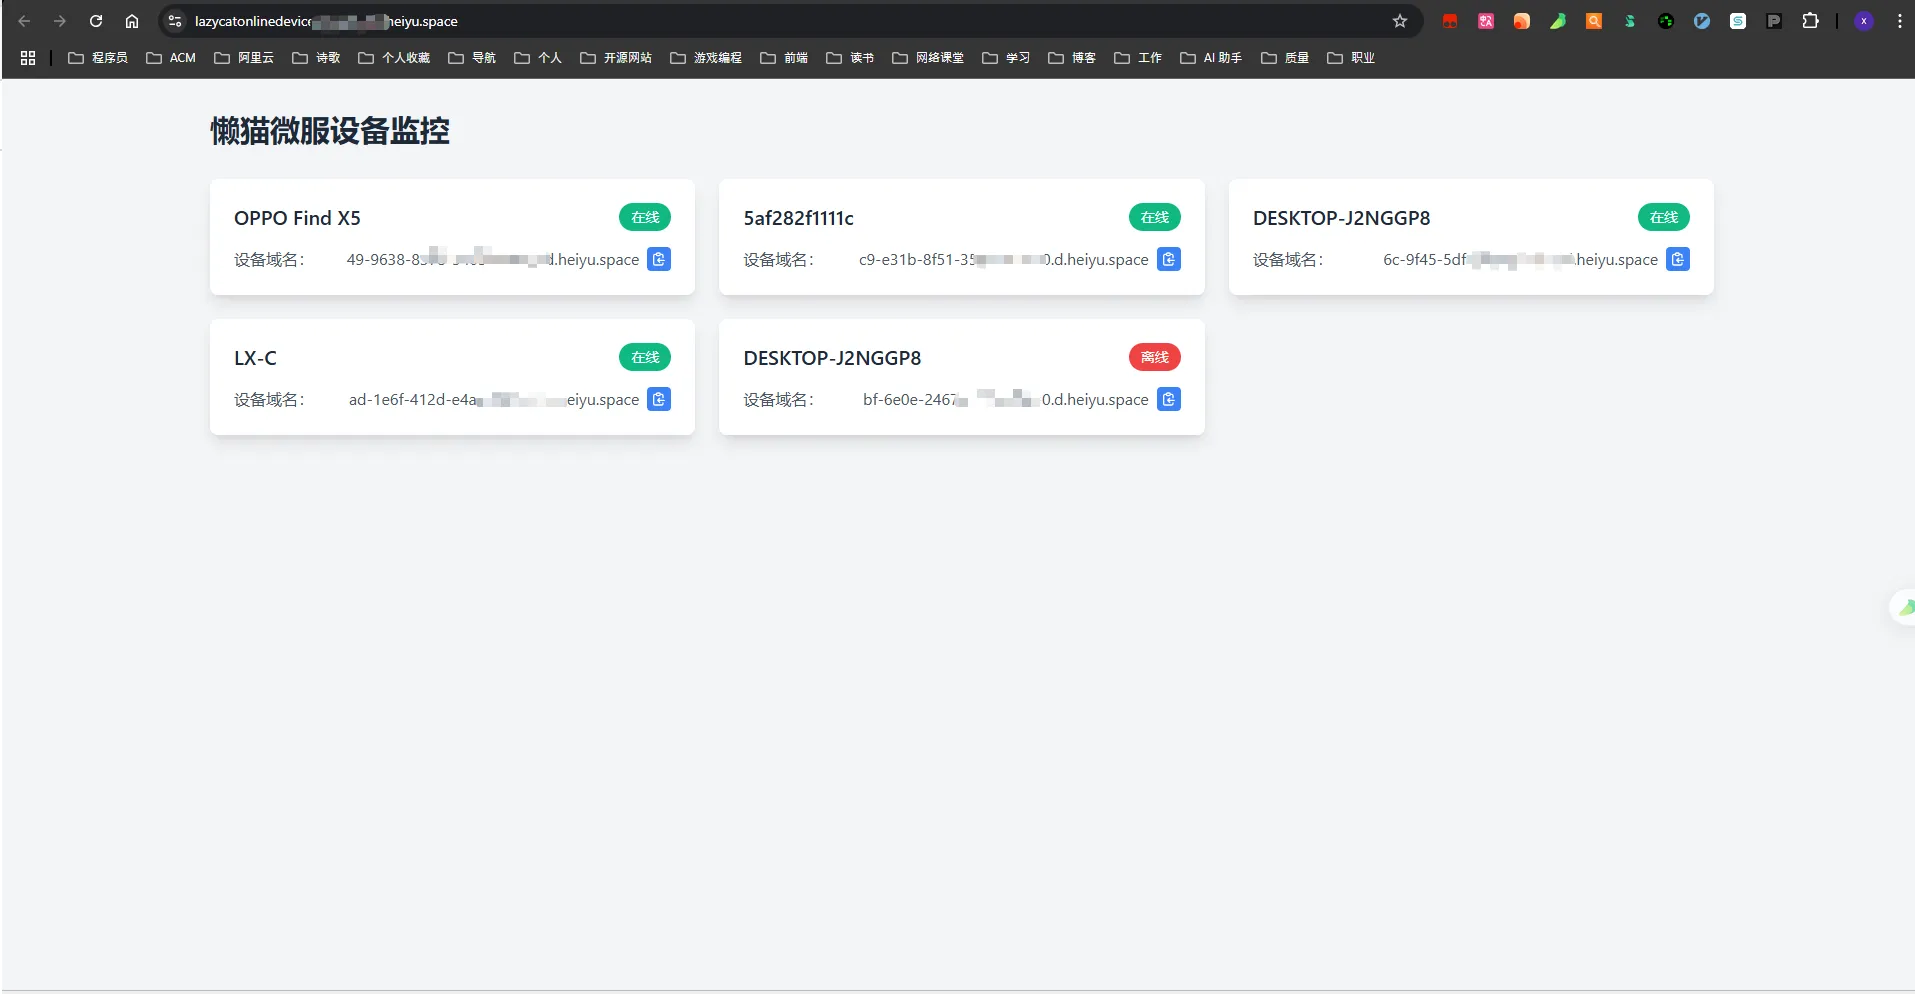Go to browser home page
This screenshot has height=994, width=1915.
(x=132, y=21)
